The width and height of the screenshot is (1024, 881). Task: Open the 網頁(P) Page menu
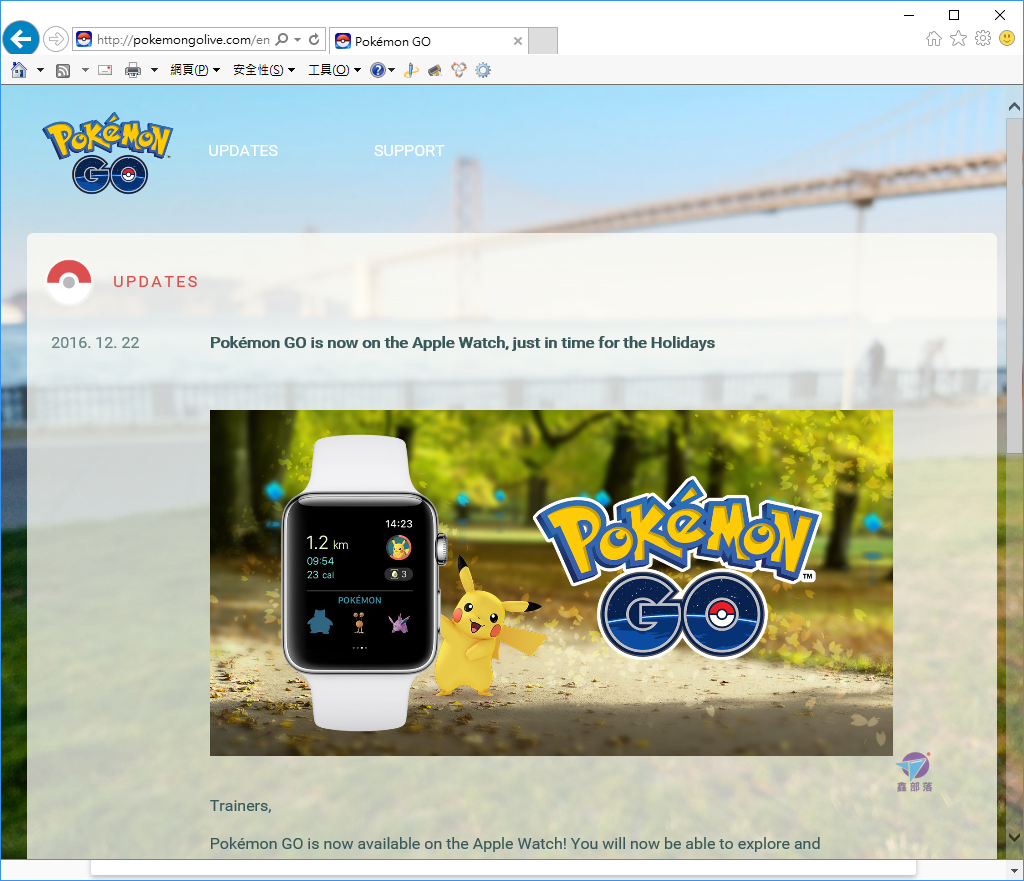[x=195, y=70]
